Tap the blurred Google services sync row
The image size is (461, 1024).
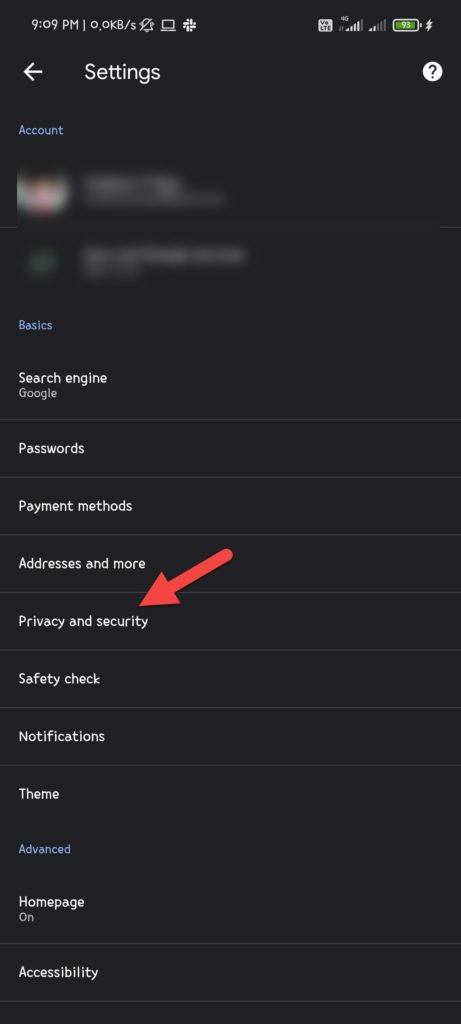(x=230, y=261)
